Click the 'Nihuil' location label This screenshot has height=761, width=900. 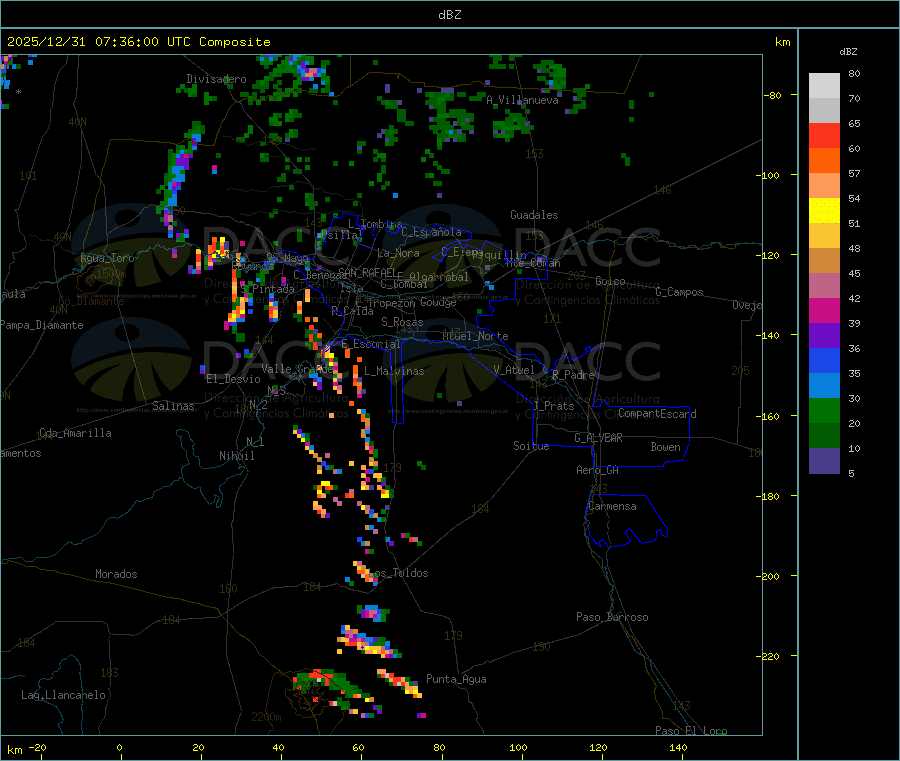[x=237, y=456]
